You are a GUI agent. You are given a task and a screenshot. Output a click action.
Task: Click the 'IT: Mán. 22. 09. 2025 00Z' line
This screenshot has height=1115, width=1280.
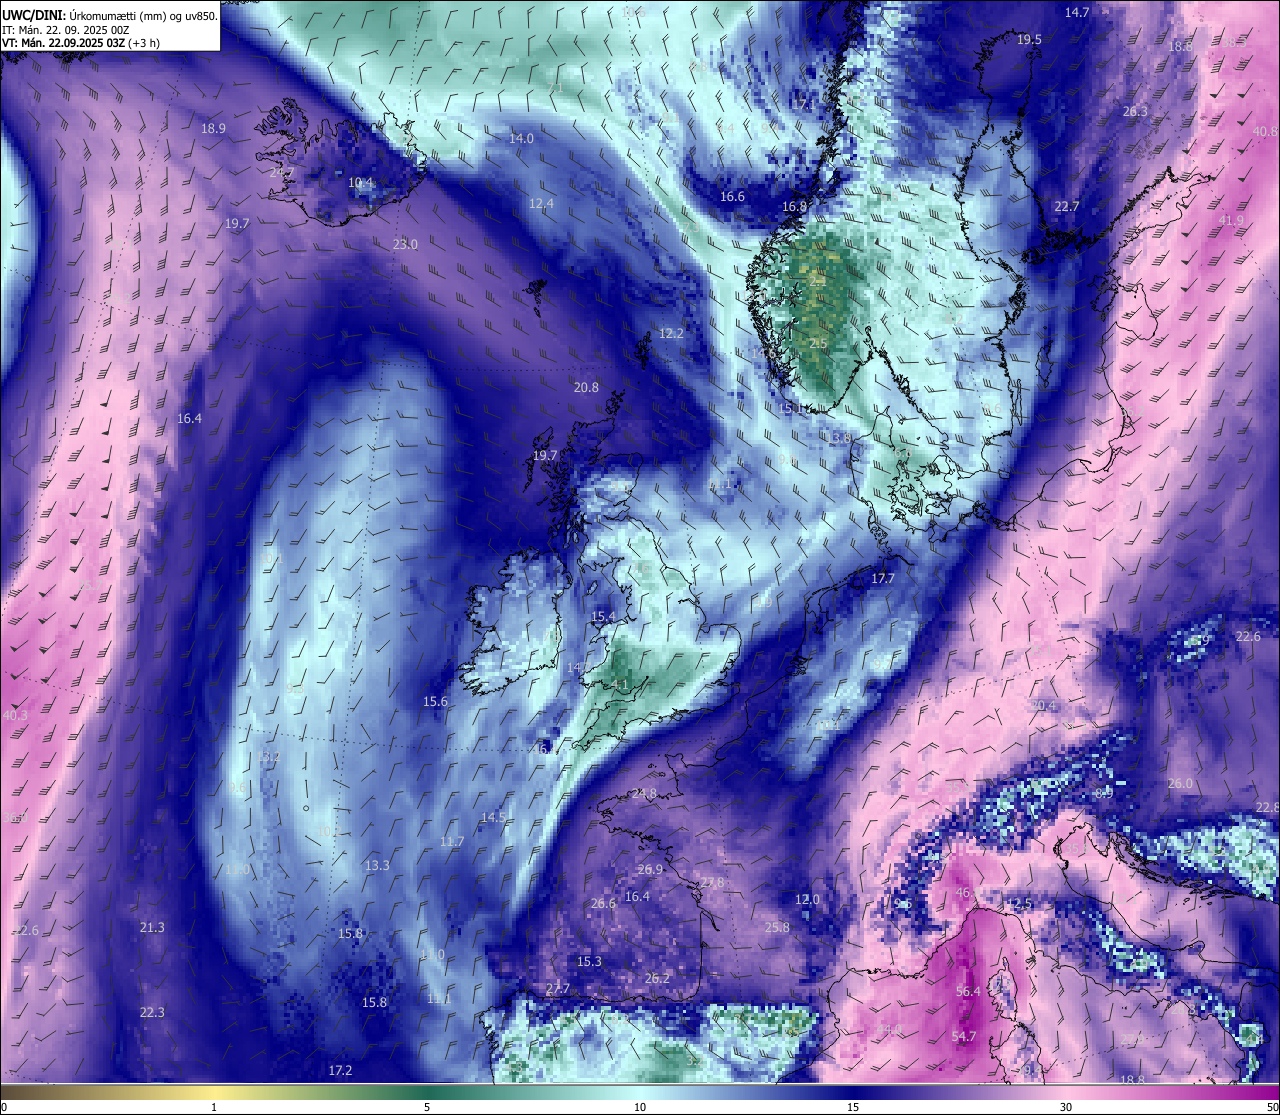tap(65, 29)
